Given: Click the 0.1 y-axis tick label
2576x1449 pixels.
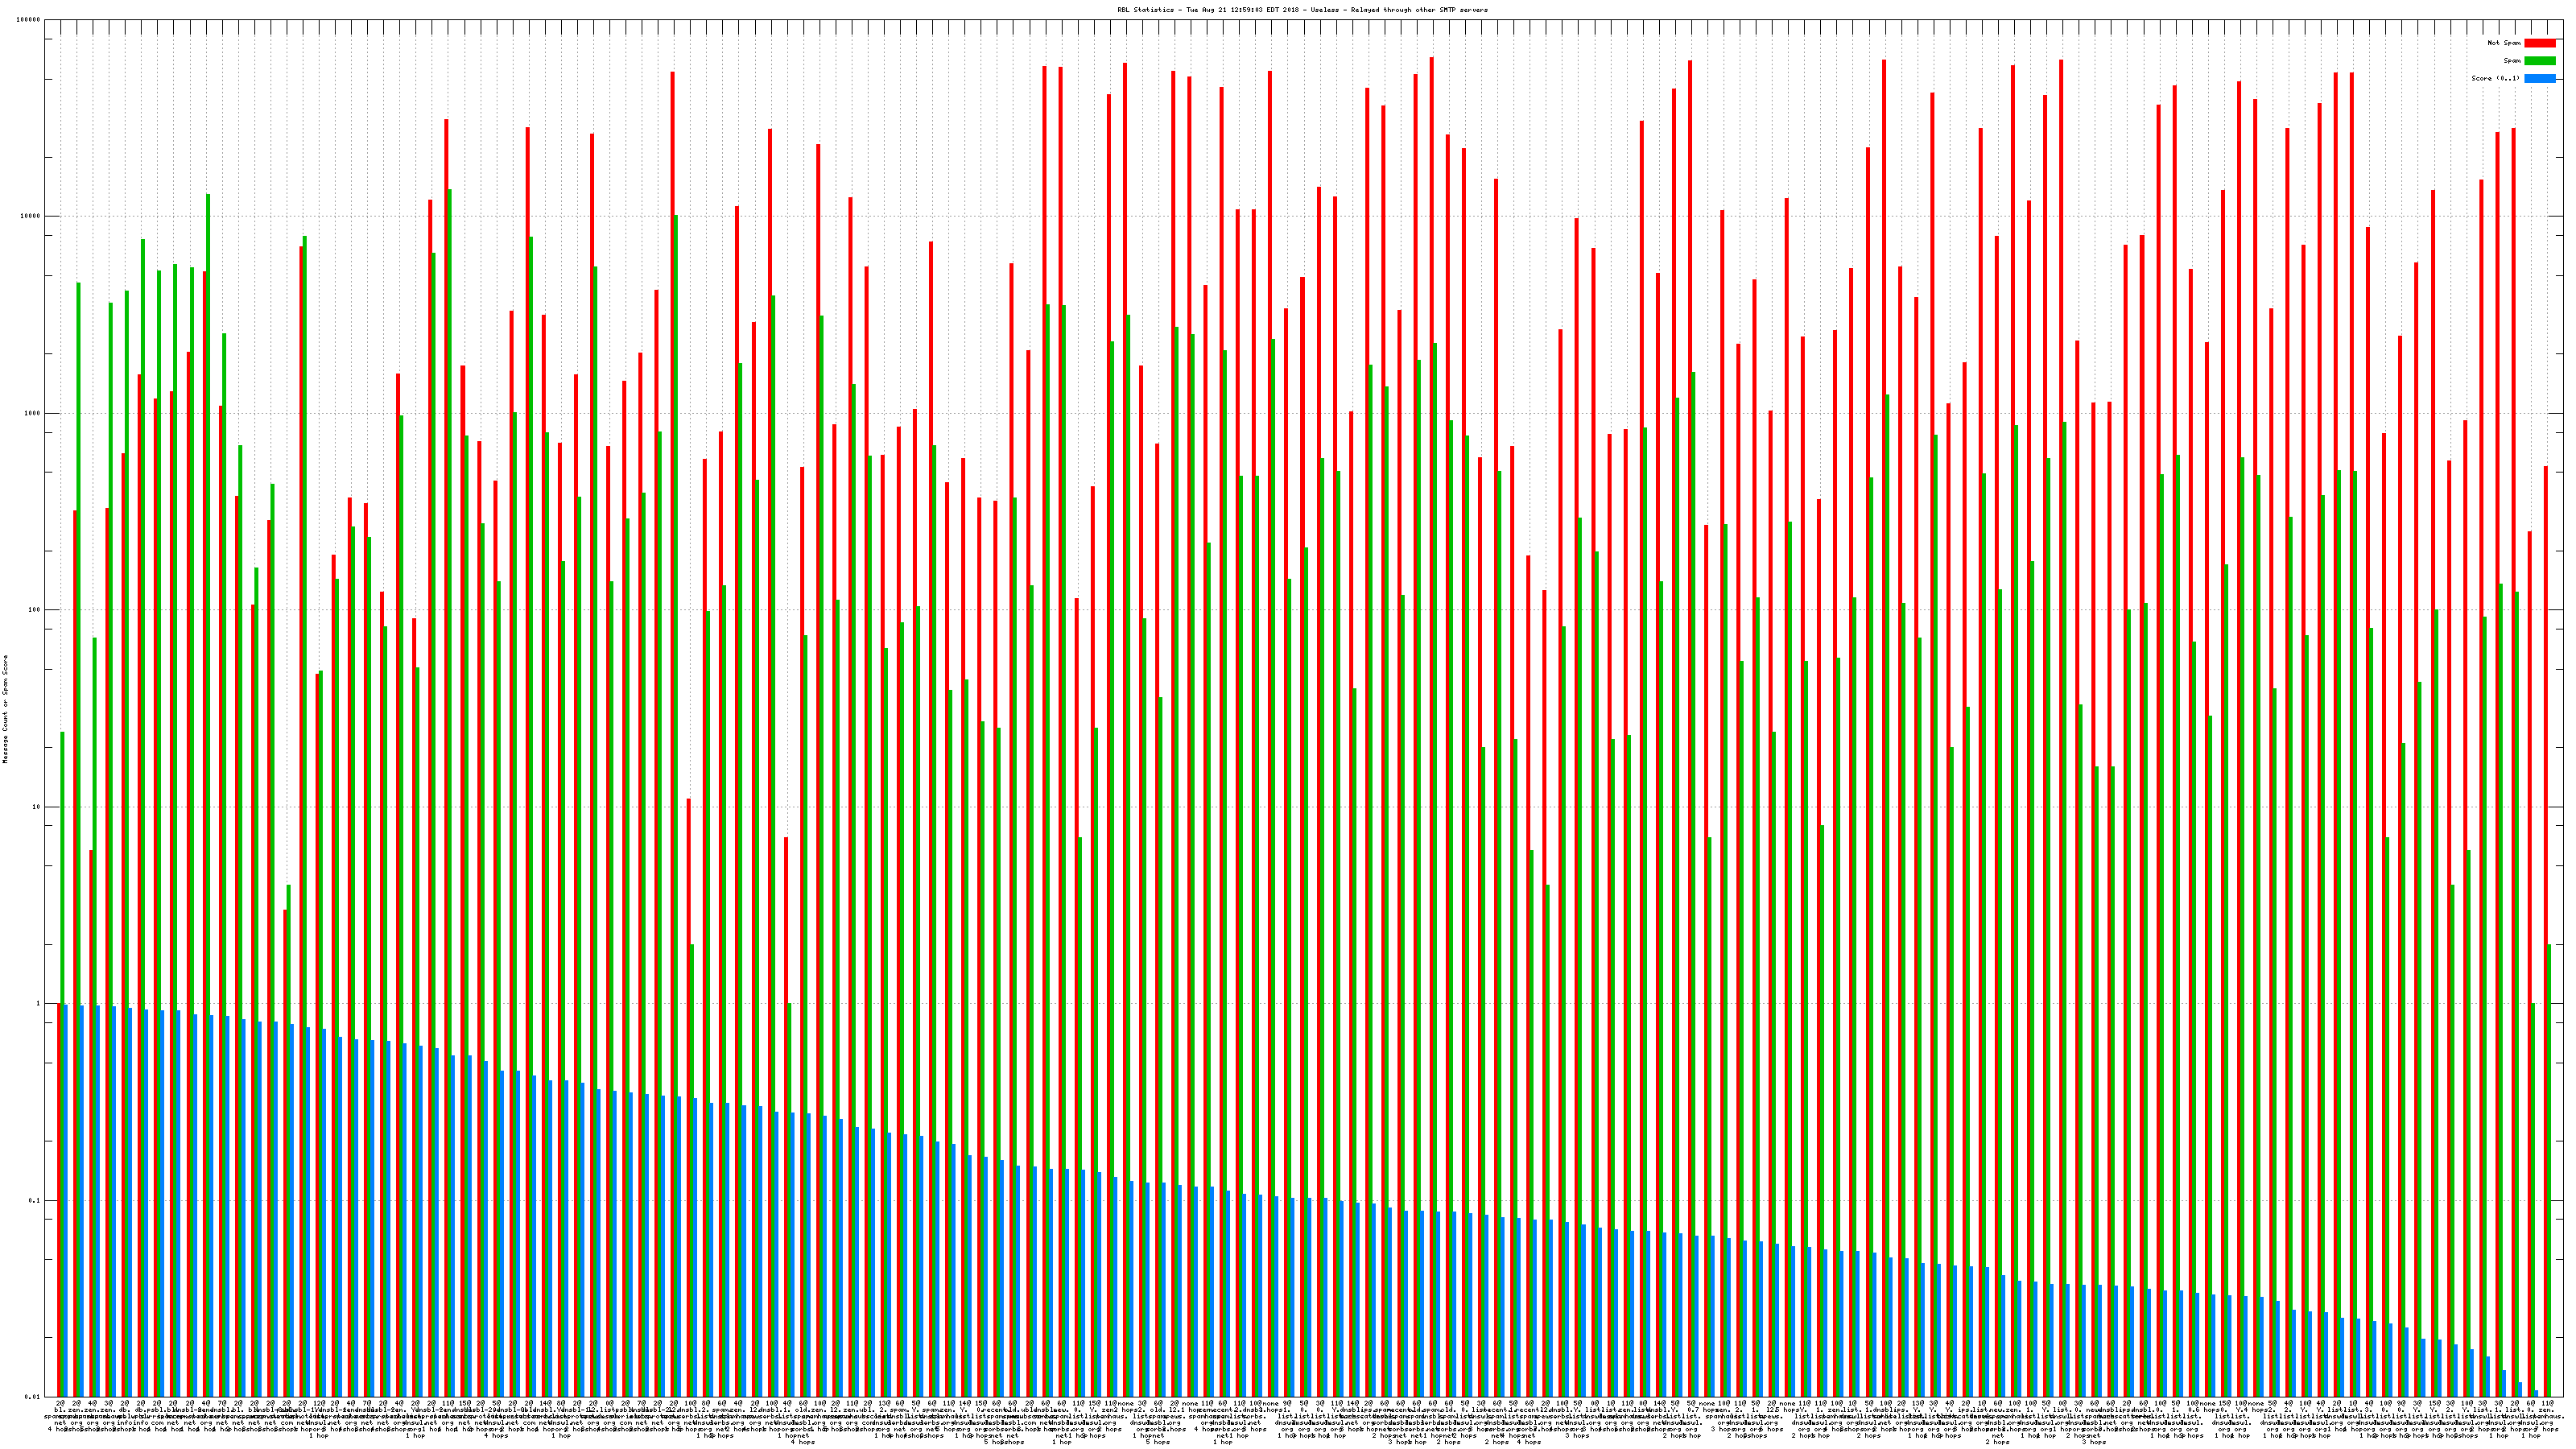Looking at the screenshot, I should [35, 1201].
